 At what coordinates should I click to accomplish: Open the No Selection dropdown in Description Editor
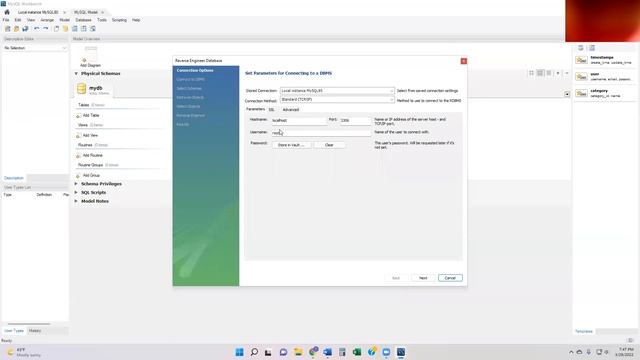pos(35,48)
